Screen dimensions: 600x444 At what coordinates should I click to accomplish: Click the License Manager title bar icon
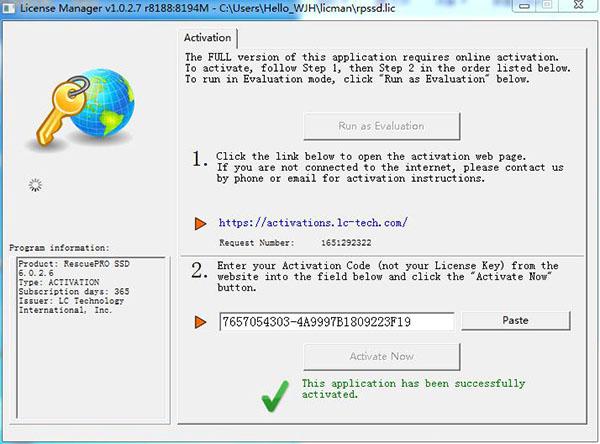[x=8, y=8]
